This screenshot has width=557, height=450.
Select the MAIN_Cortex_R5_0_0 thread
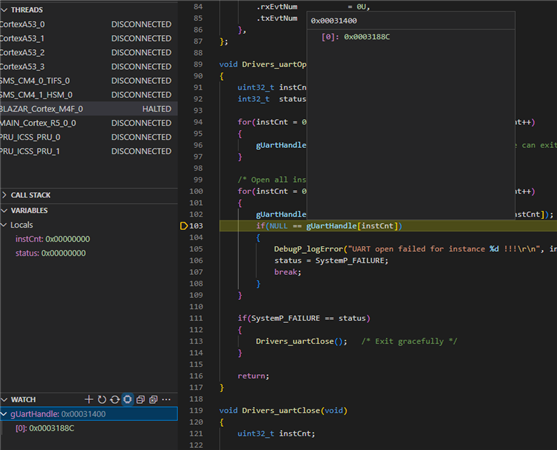click(89, 123)
